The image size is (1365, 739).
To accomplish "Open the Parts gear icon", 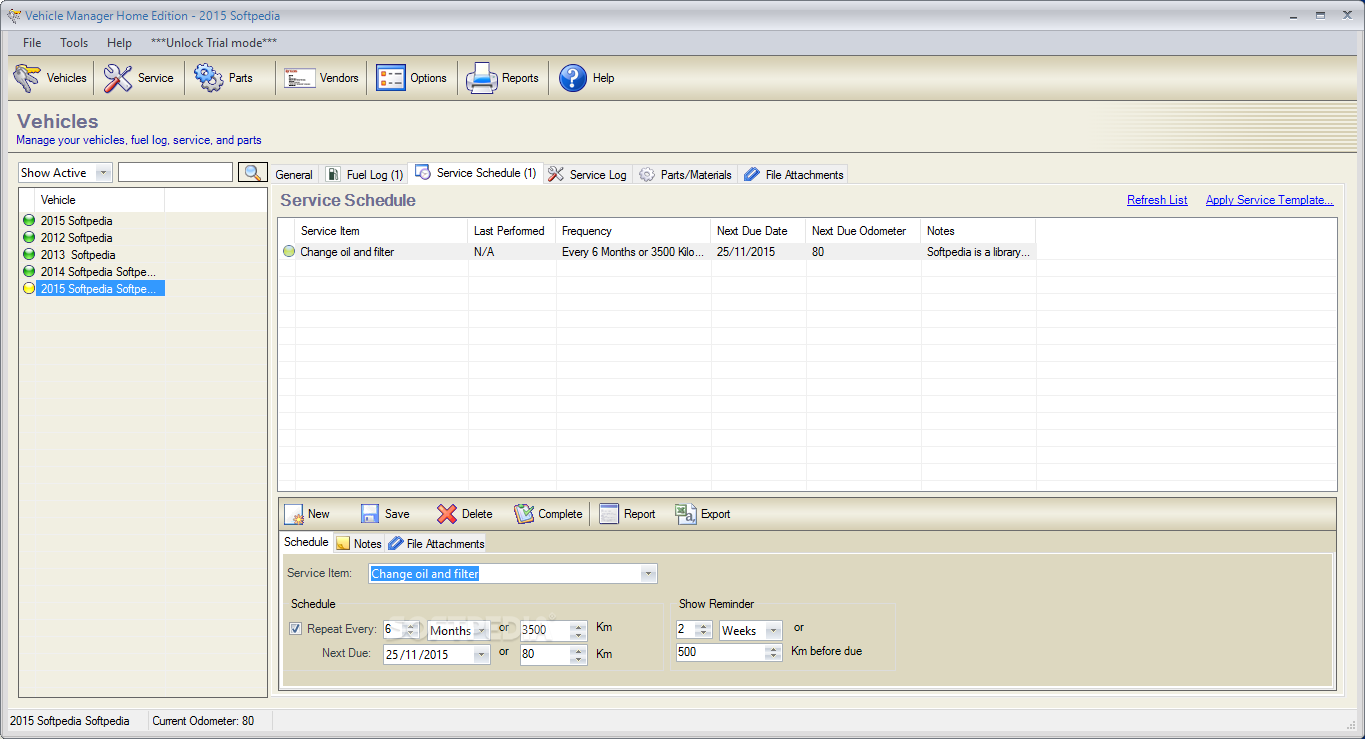I will coord(209,78).
